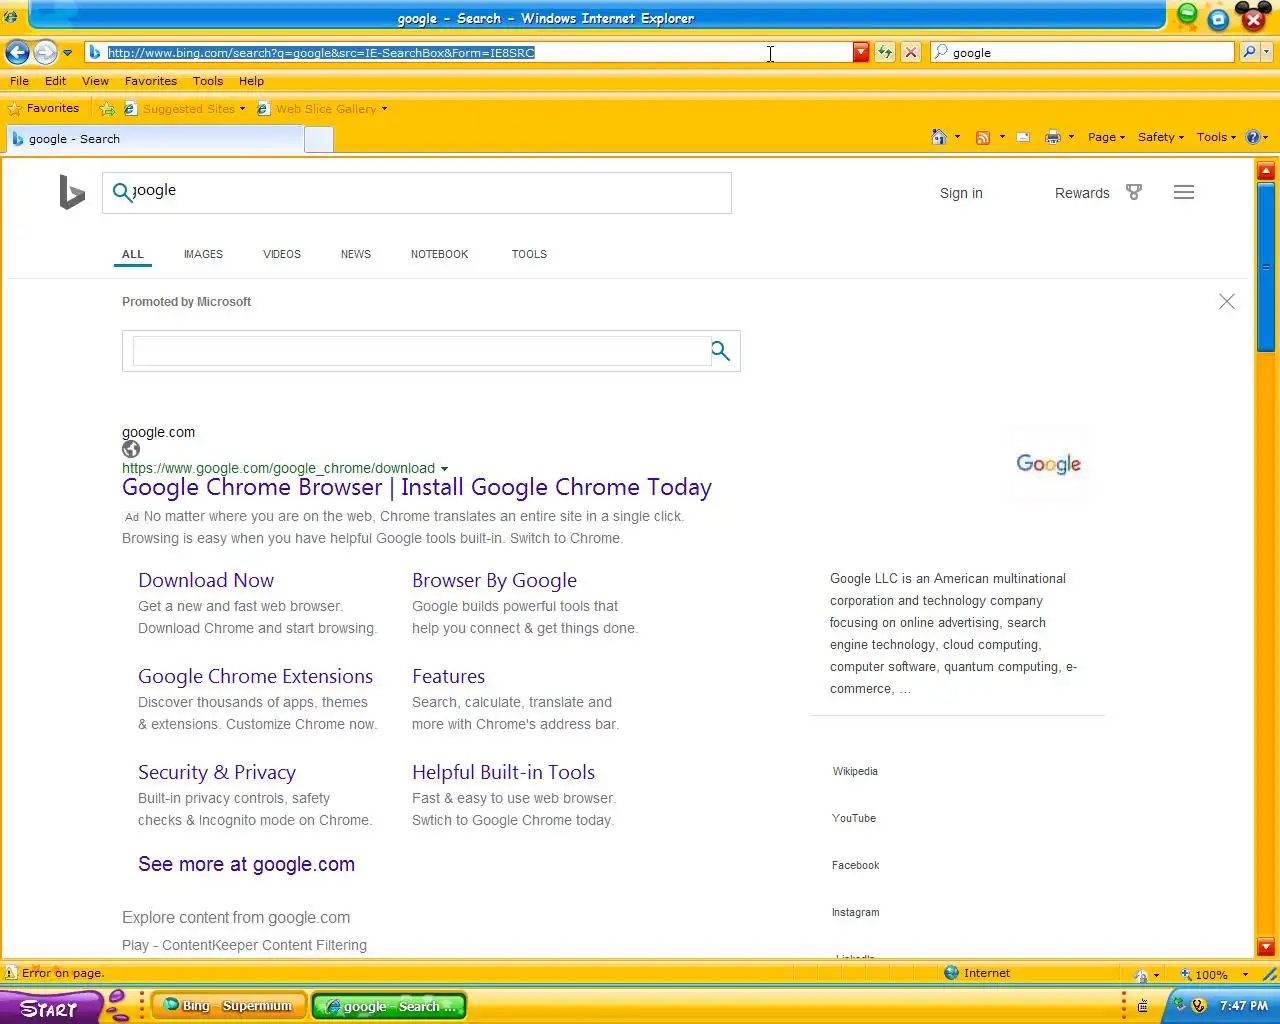This screenshot has width=1280, height=1024.
Task: Run search with the magnifier button
Action: click(1248, 52)
